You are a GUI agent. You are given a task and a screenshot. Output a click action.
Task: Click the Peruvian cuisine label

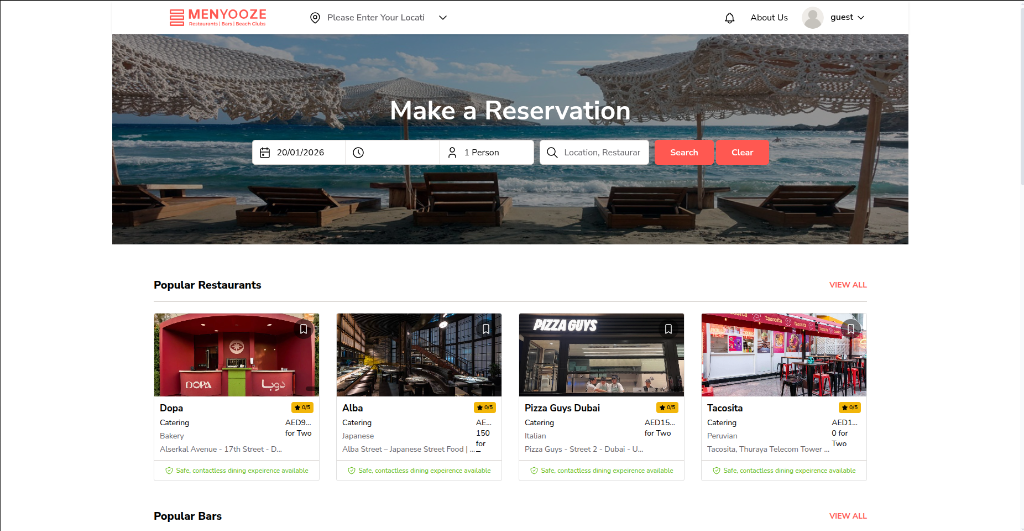pos(722,436)
